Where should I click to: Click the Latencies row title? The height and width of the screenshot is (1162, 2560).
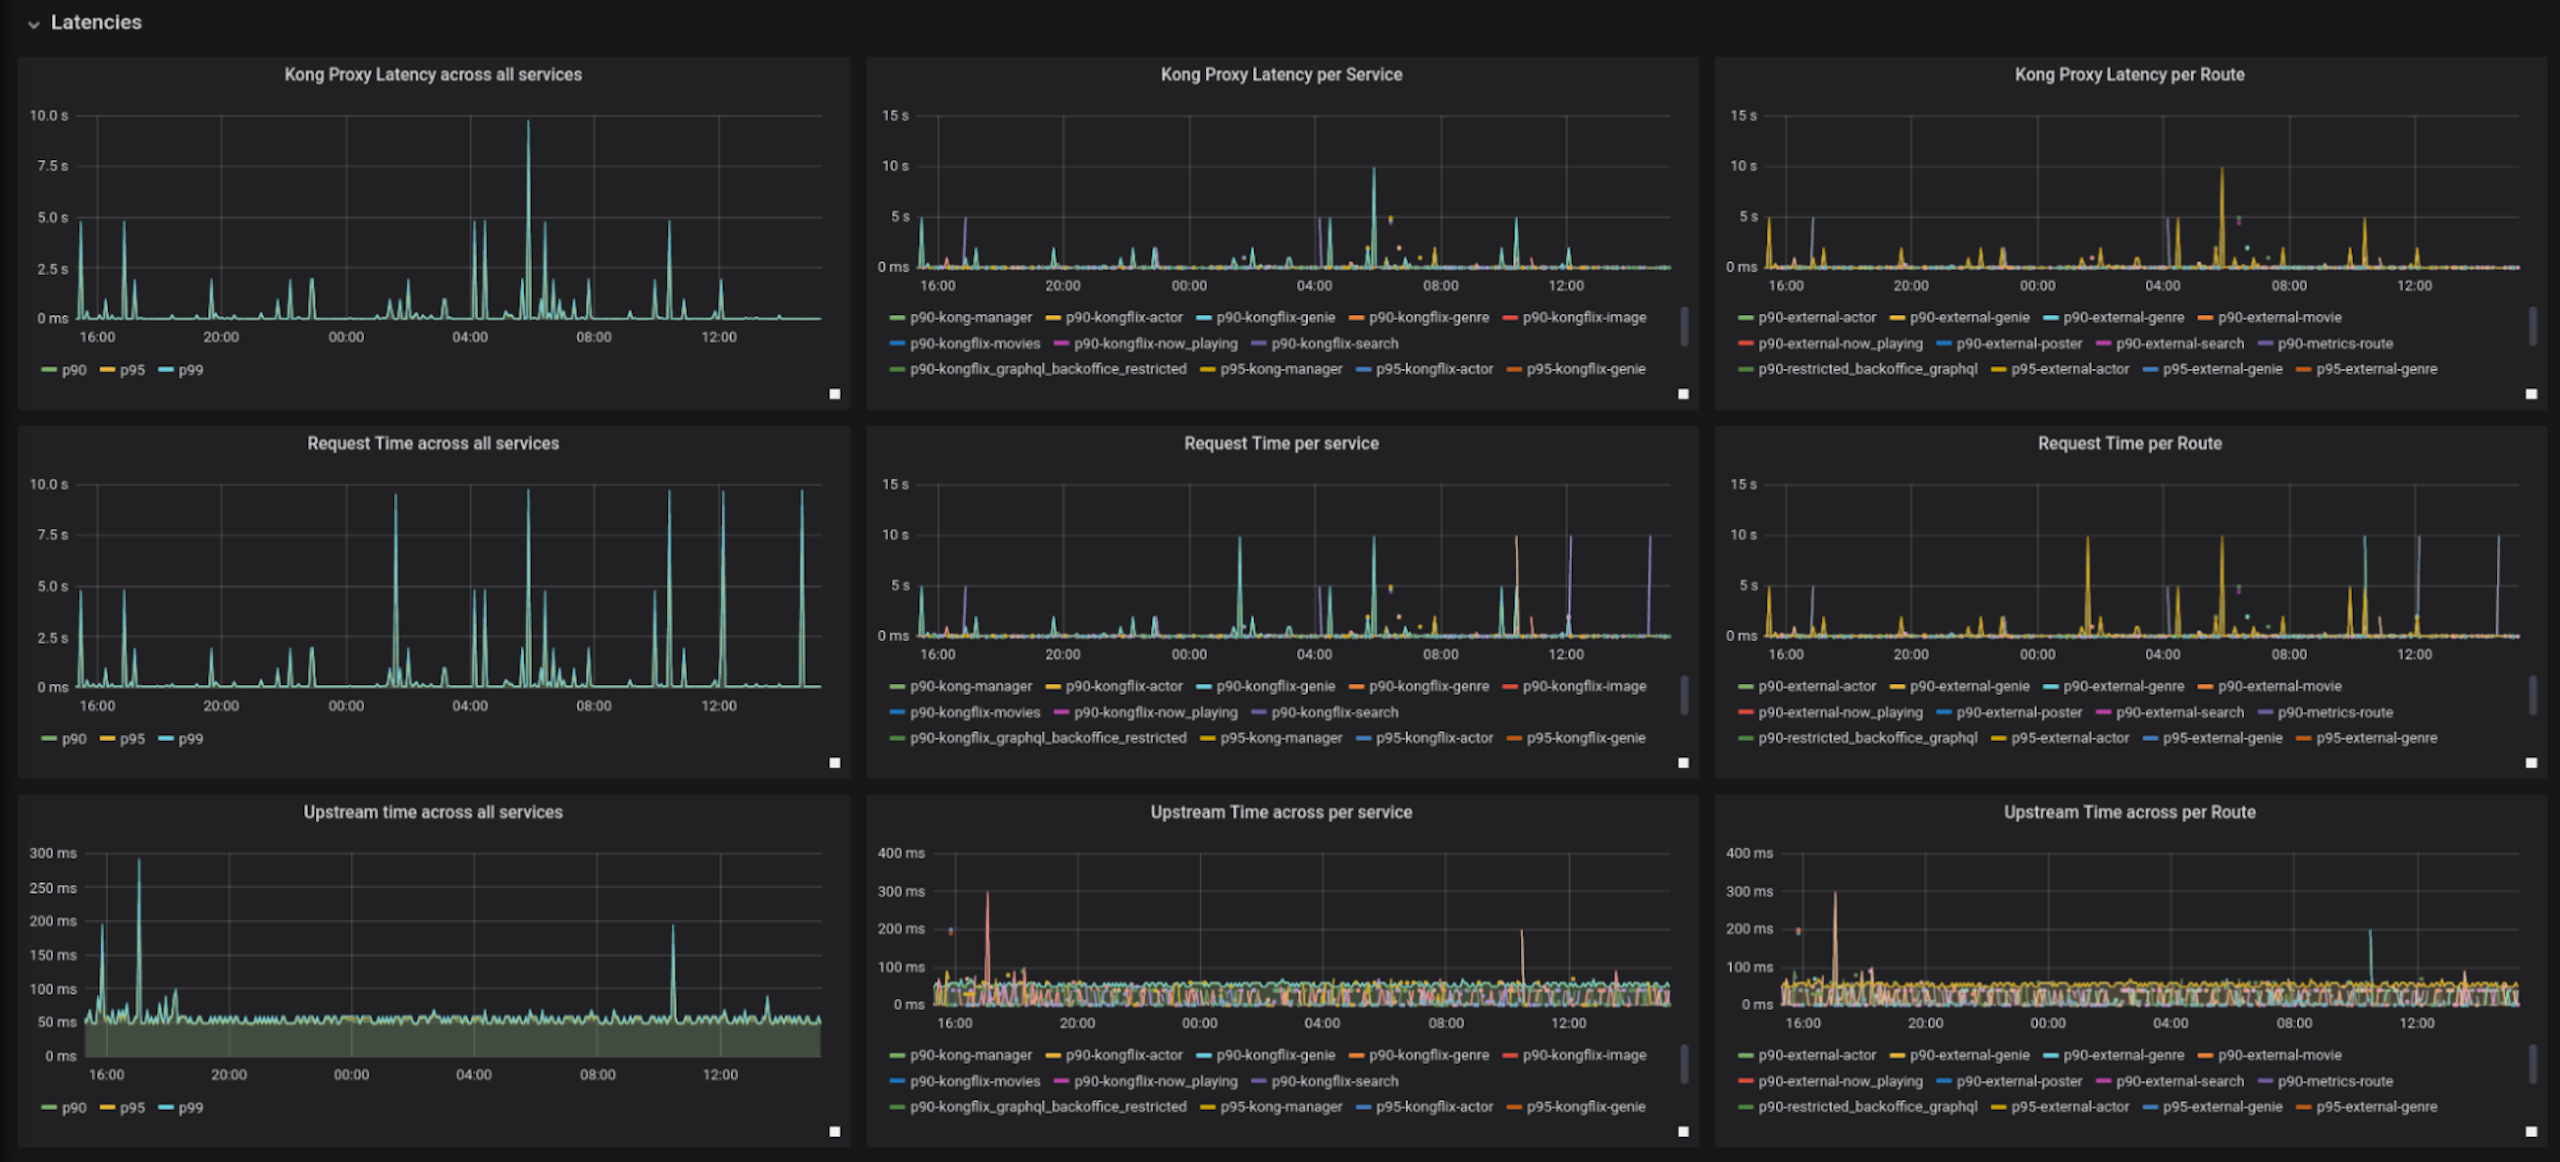(x=96, y=22)
